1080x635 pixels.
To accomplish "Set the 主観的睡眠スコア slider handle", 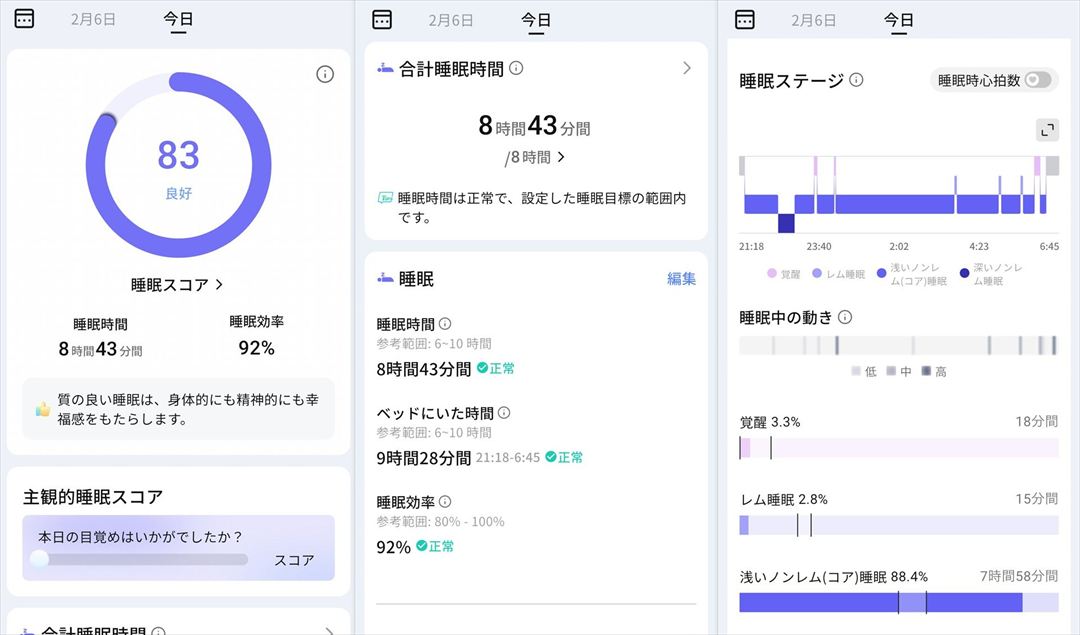I will [40, 559].
